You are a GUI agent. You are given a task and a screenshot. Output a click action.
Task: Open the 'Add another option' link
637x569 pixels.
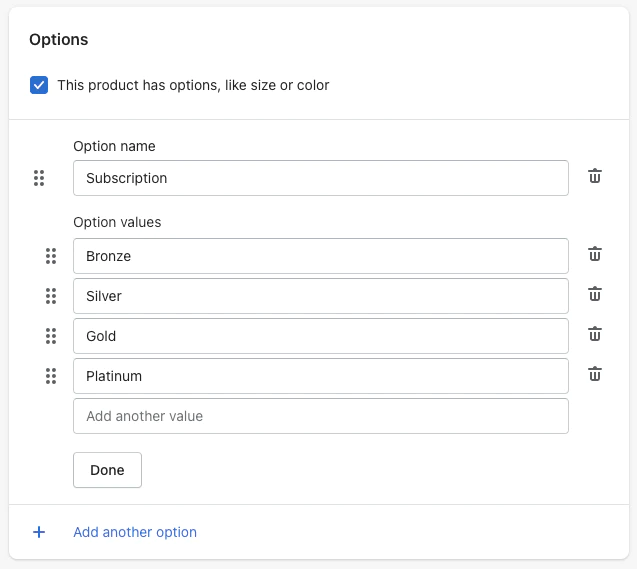[x=135, y=532]
